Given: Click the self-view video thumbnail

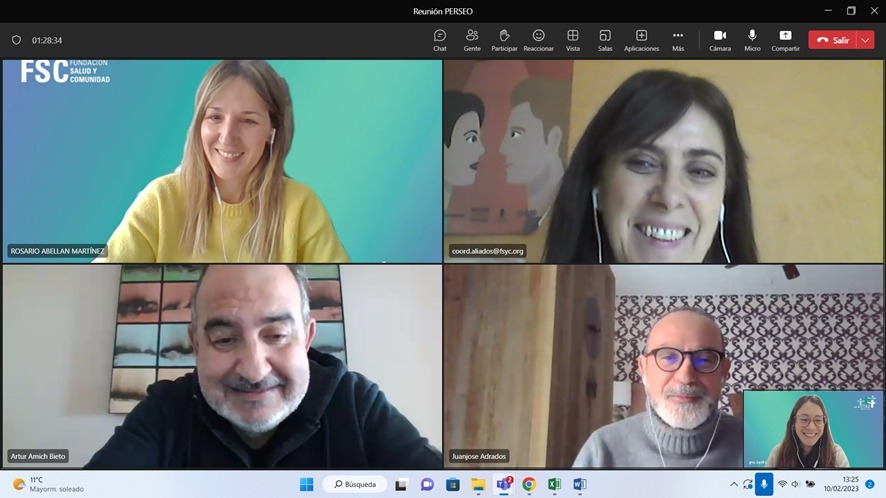Looking at the screenshot, I should [x=811, y=429].
